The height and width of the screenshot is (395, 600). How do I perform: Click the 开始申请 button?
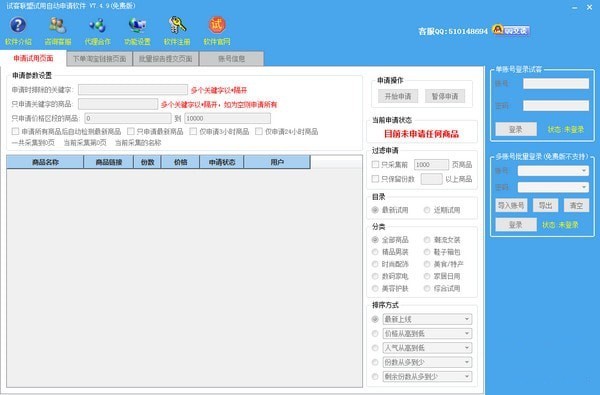point(398,96)
